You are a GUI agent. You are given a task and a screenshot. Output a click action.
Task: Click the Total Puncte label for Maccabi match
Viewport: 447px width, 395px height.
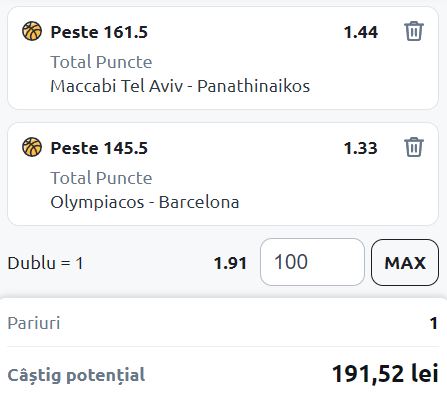(x=101, y=62)
